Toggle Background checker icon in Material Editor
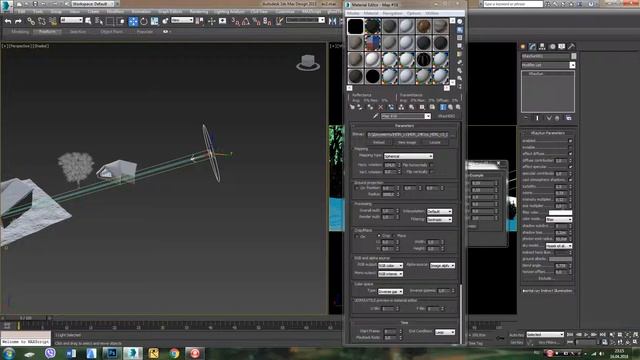 [460, 38]
